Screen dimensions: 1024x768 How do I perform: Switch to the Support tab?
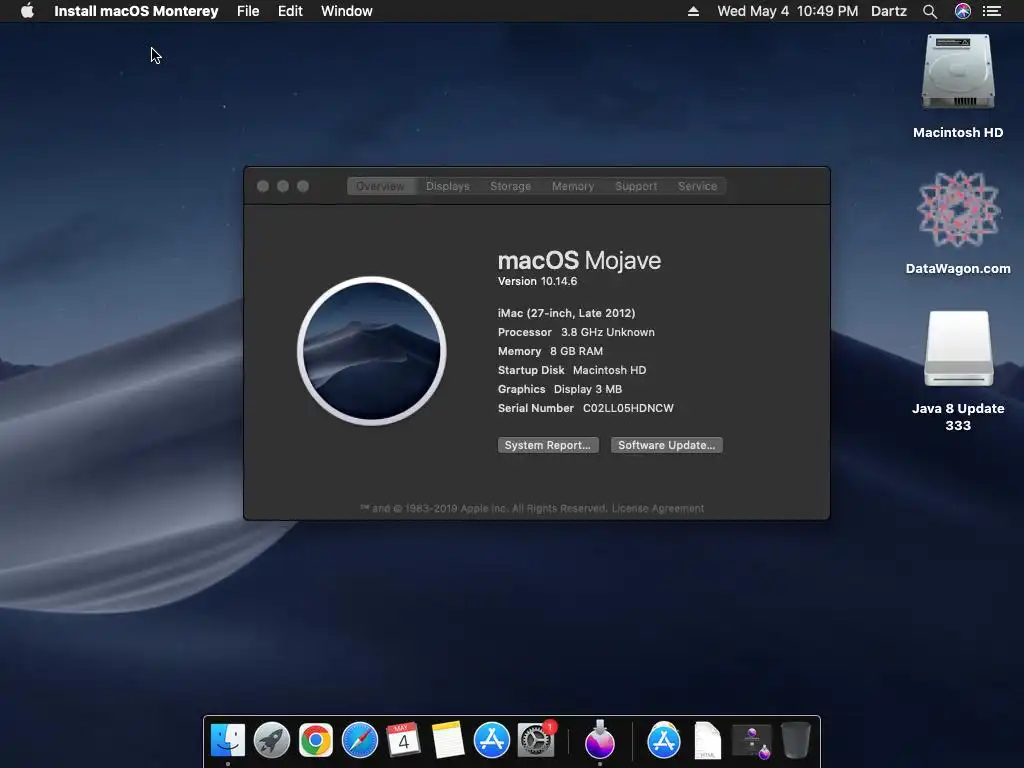(x=636, y=186)
